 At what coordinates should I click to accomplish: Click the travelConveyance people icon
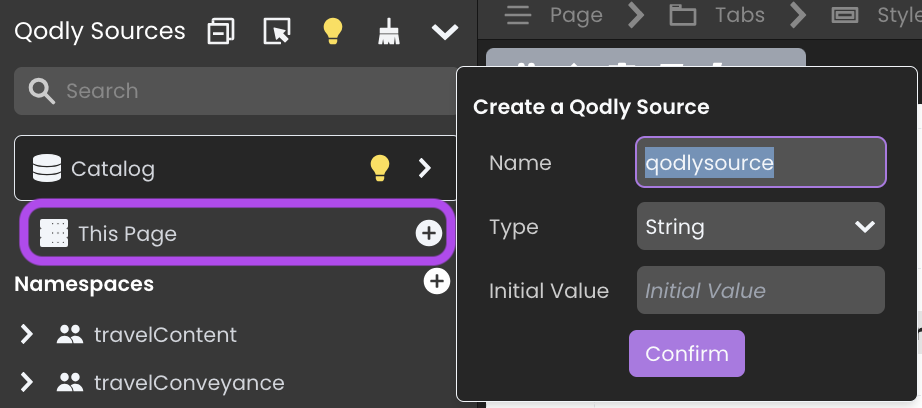[x=70, y=383]
